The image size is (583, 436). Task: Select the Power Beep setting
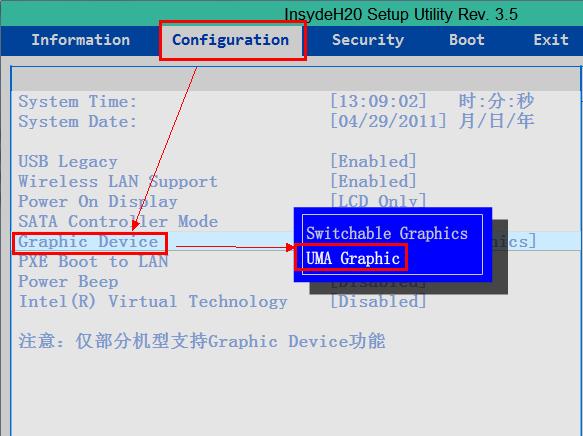coord(68,282)
